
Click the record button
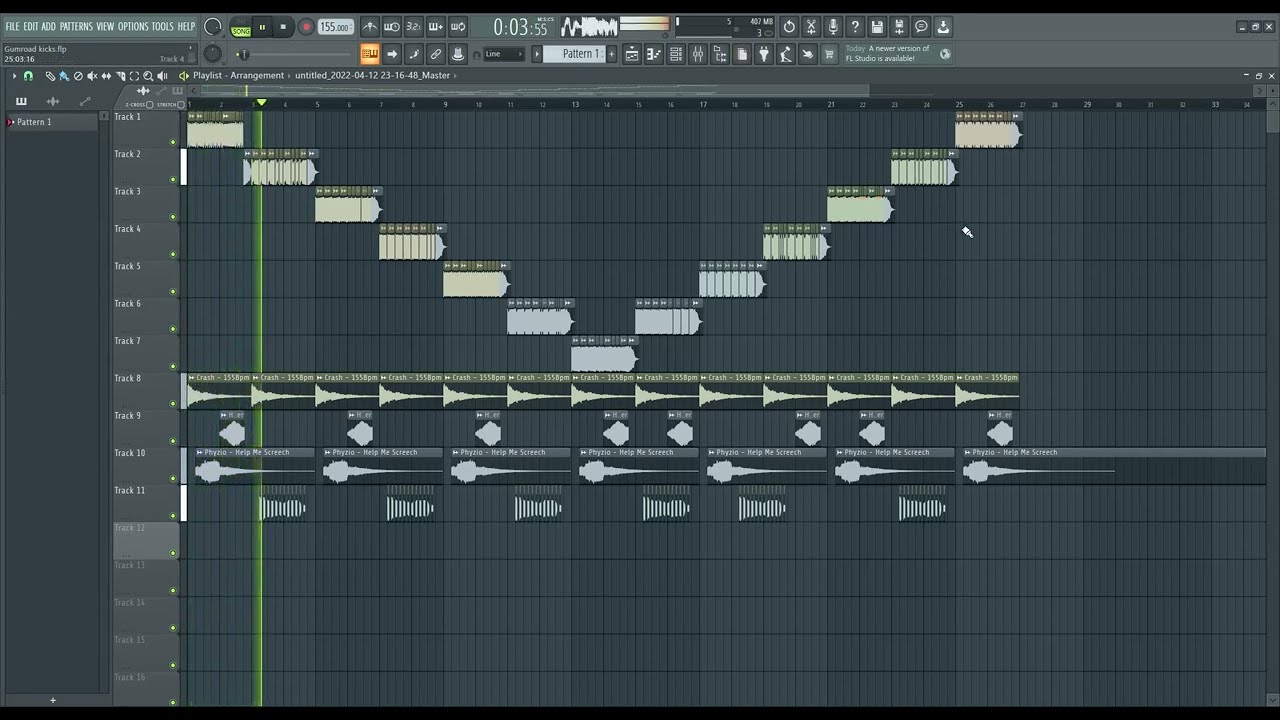pos(306,28)
